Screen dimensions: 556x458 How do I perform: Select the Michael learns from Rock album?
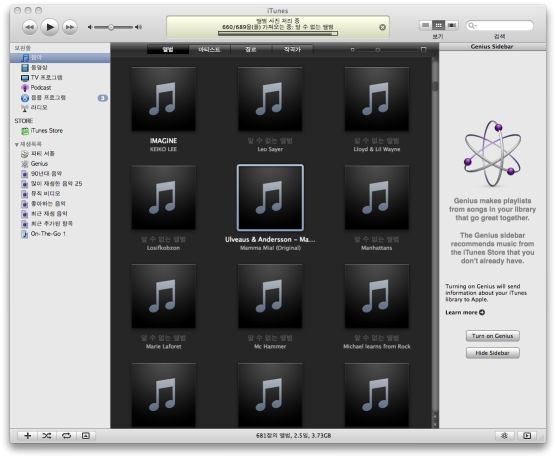[x=377, y=296]
